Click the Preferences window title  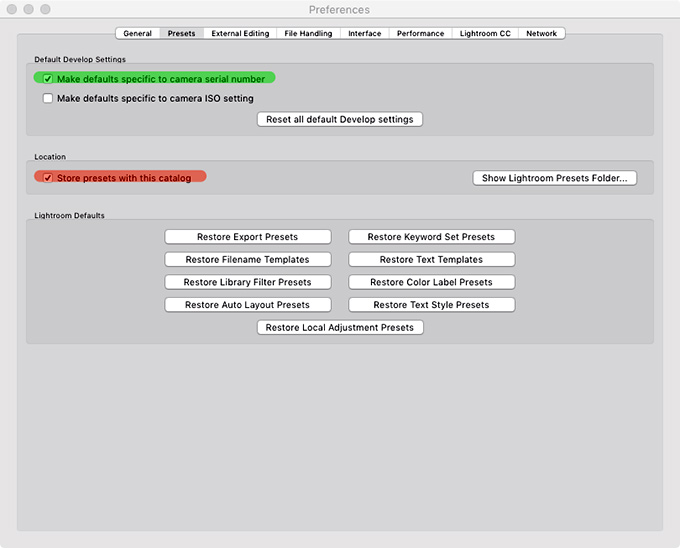[x=339, y=10]
